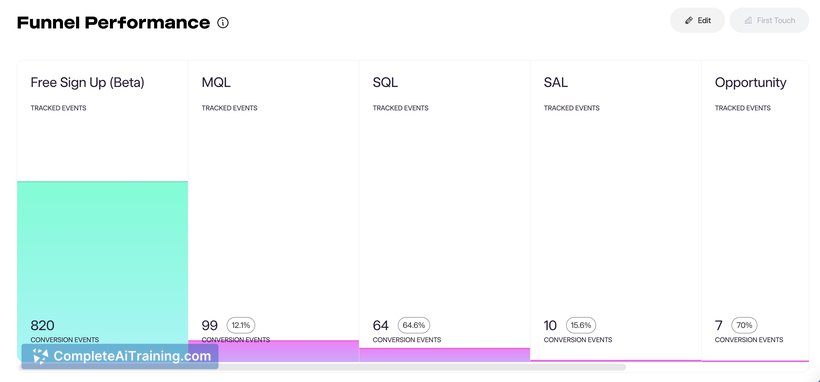The height and width of the screenshot is (382, 820).
Task: Click the pink SQL funnel bar
Action: tap(445, 355)
